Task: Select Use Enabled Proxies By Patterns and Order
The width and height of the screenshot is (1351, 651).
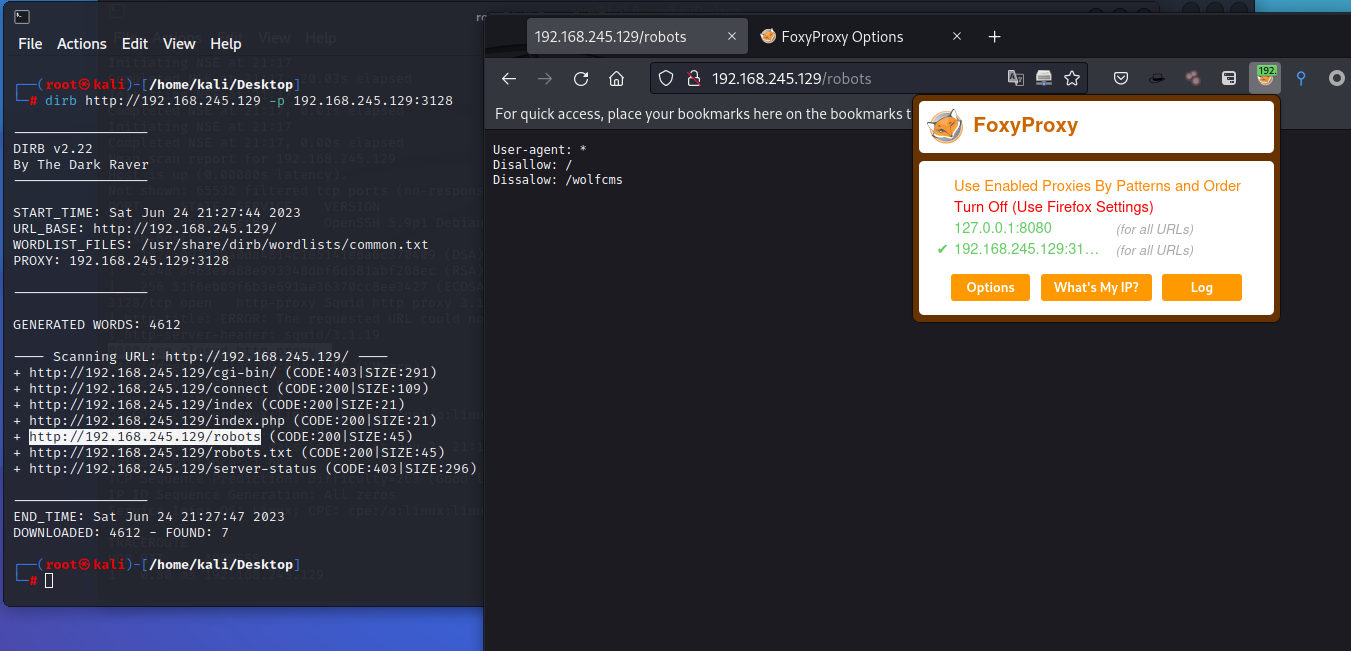Action: coord(1097,186)
